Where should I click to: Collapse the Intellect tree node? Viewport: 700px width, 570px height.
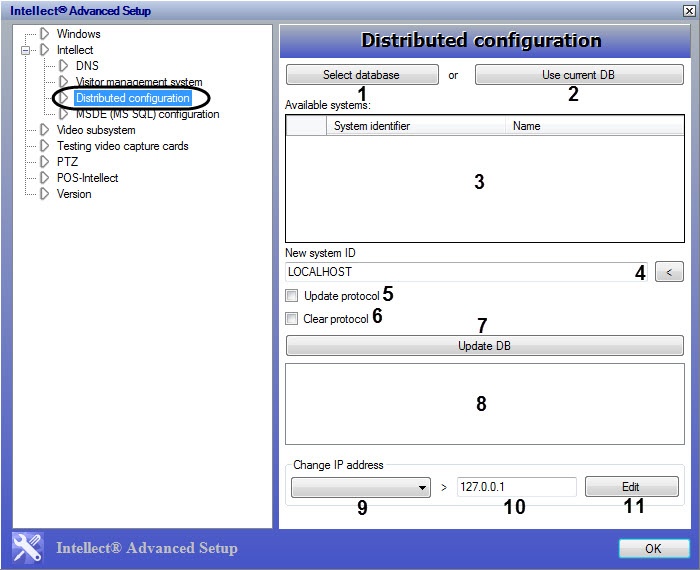tap(25, 50)
